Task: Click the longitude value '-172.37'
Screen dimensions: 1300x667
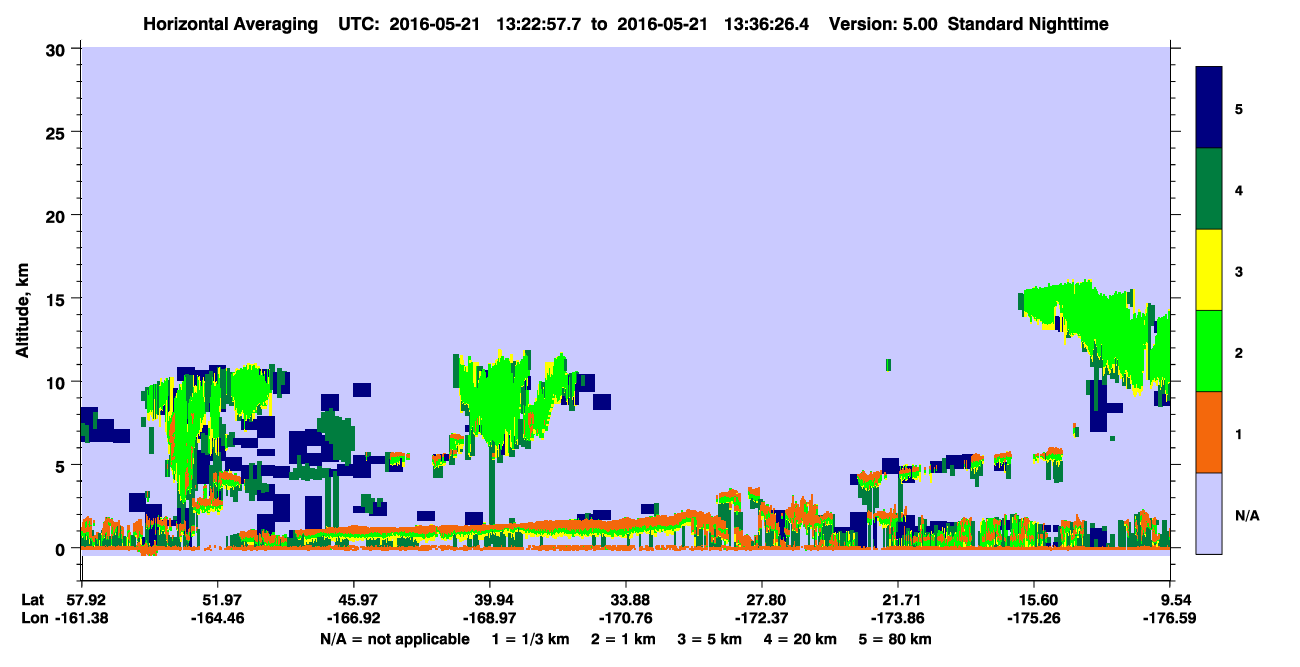Action: point(762,618)
